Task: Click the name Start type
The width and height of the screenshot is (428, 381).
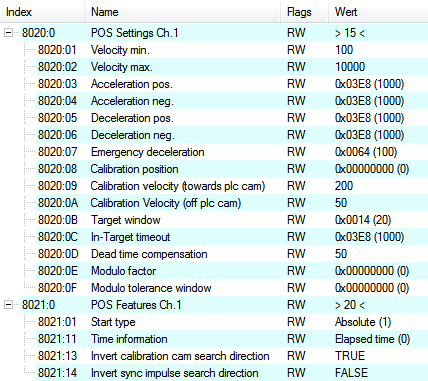Action: click(x=113, y=322)
